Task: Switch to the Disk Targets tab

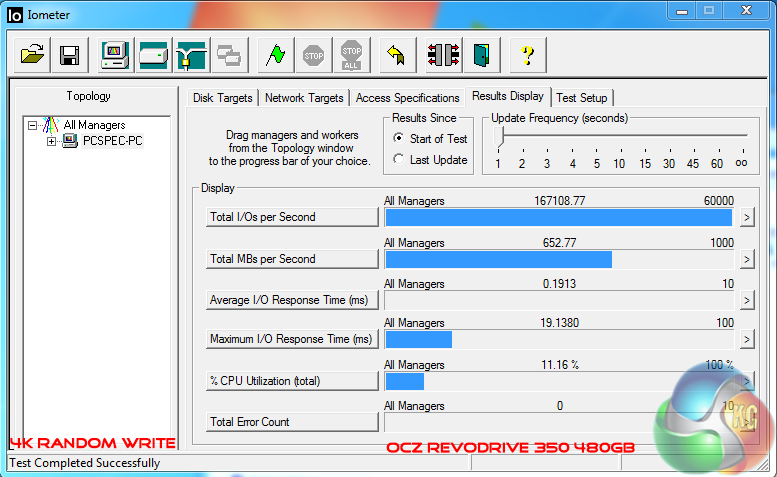Action: tap(222, 98)
